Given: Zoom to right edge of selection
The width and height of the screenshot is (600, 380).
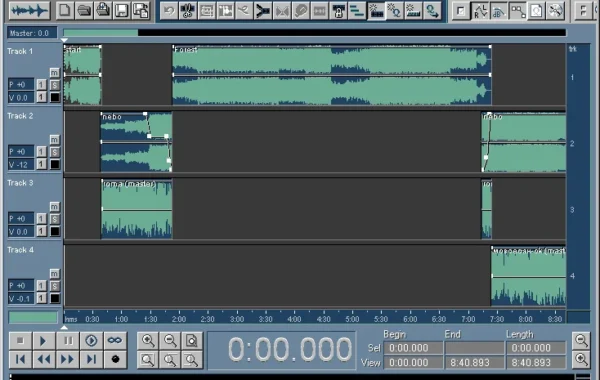Looking at the screenshot, I should pos(191,359).
